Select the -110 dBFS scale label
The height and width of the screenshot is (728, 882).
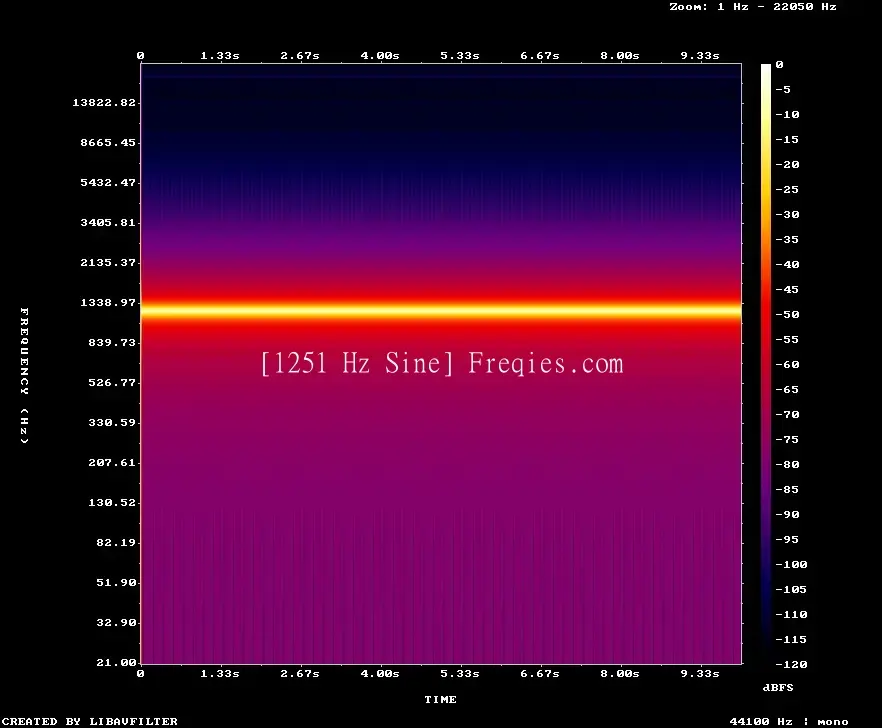[791, 614]
